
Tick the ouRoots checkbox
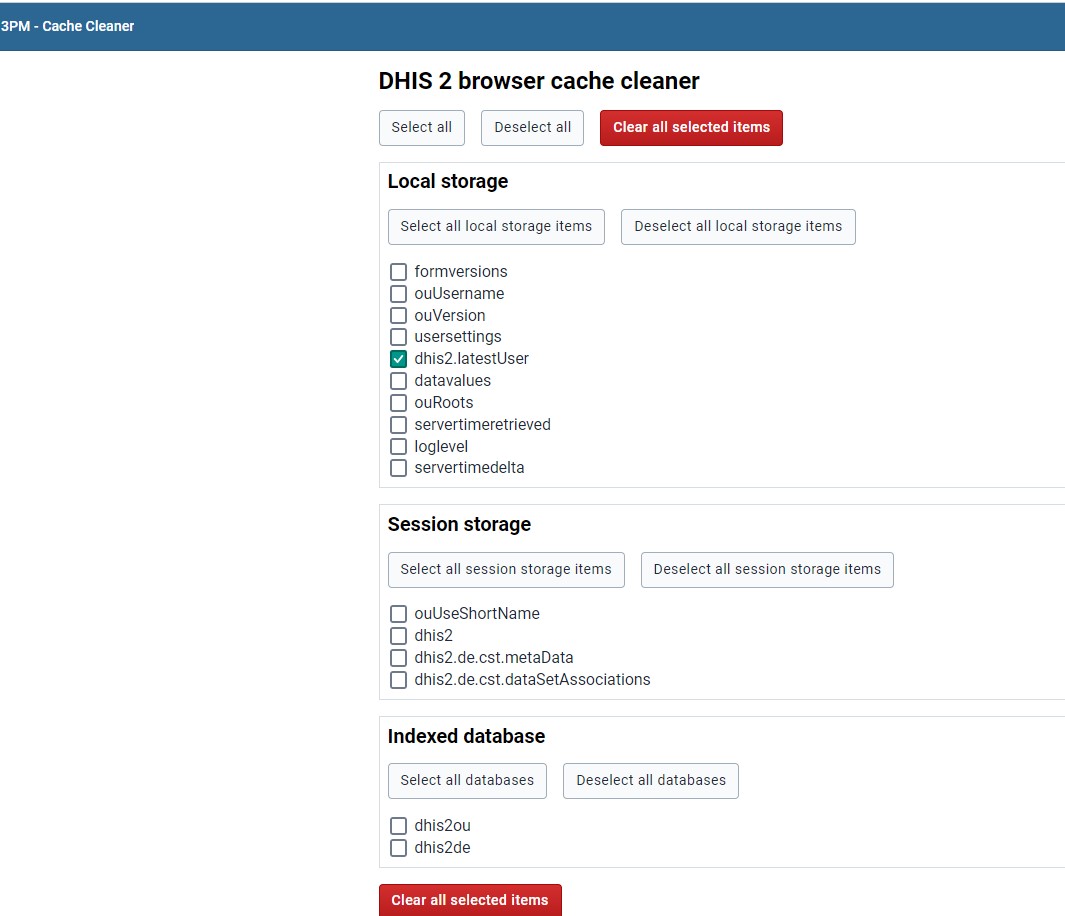399,403
